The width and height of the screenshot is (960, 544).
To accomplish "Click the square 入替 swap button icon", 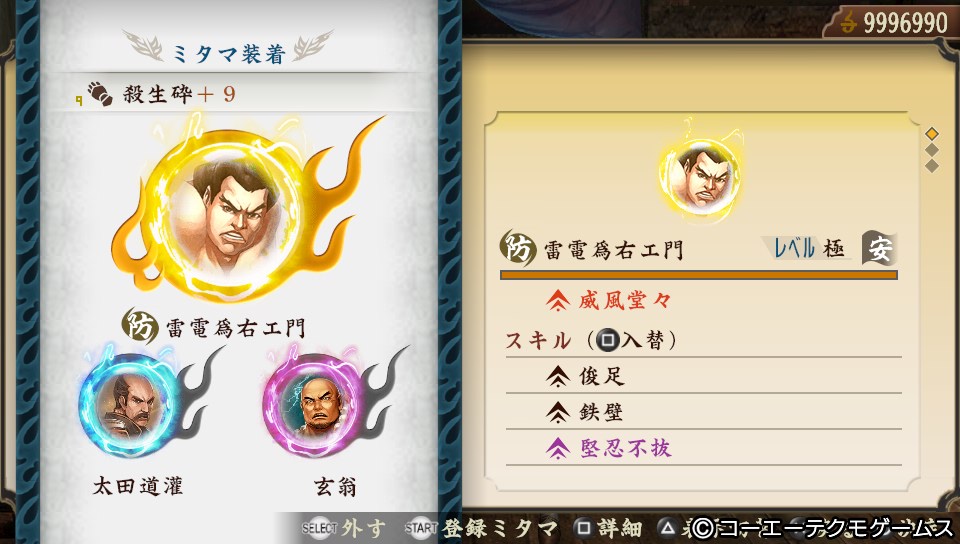I will tap(607, 340).
